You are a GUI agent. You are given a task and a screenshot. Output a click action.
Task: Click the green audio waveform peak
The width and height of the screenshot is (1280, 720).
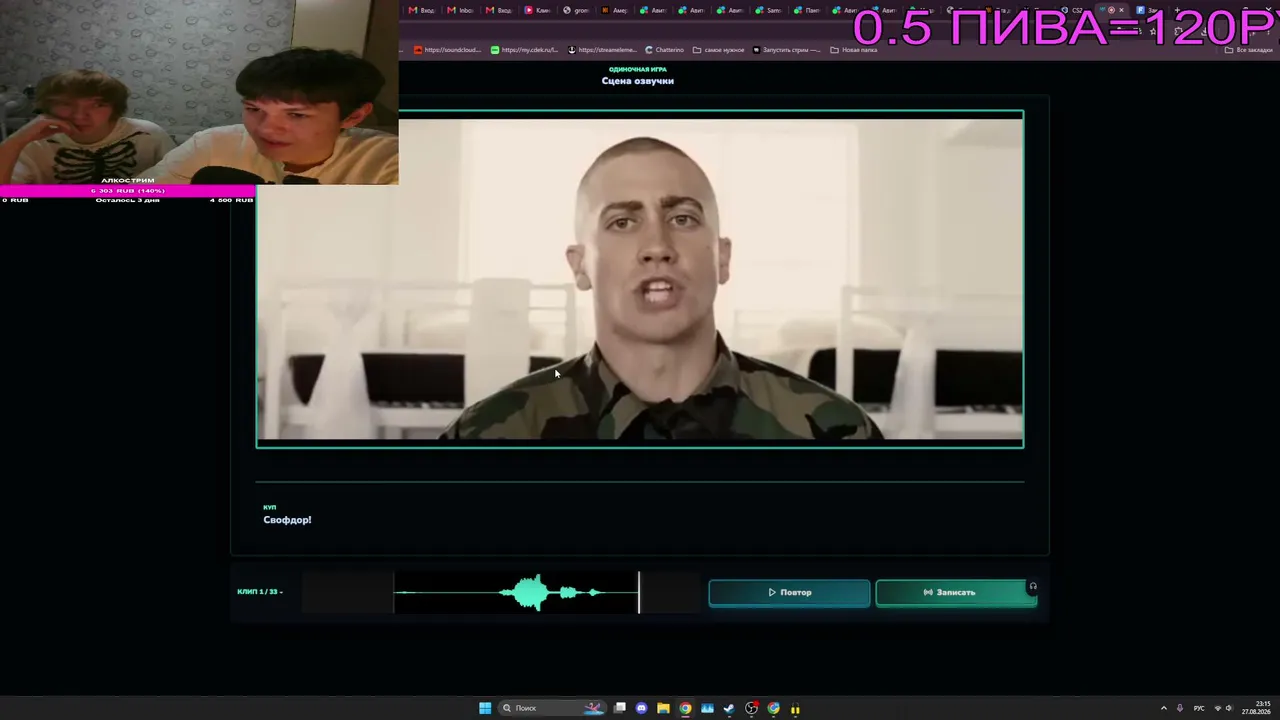pos(530,593)
